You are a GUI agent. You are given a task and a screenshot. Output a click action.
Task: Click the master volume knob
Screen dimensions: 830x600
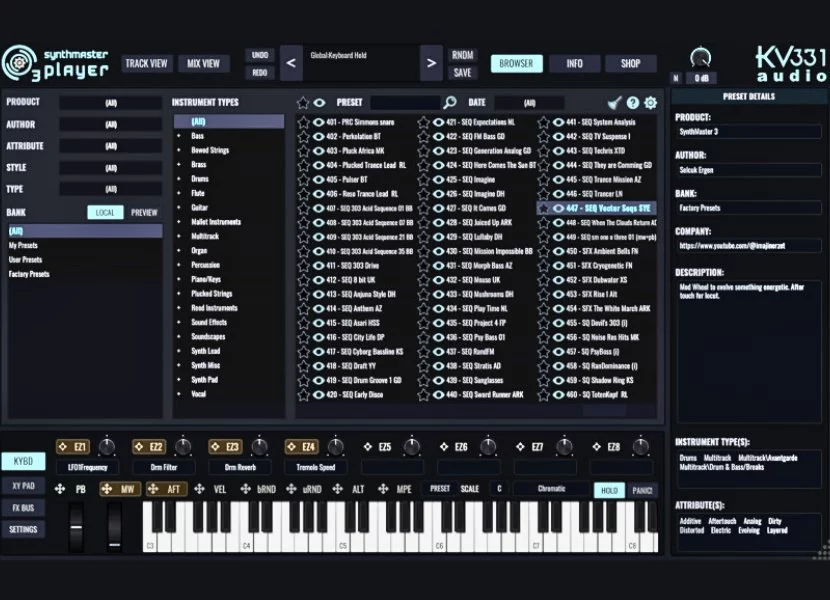click(701, 58)
